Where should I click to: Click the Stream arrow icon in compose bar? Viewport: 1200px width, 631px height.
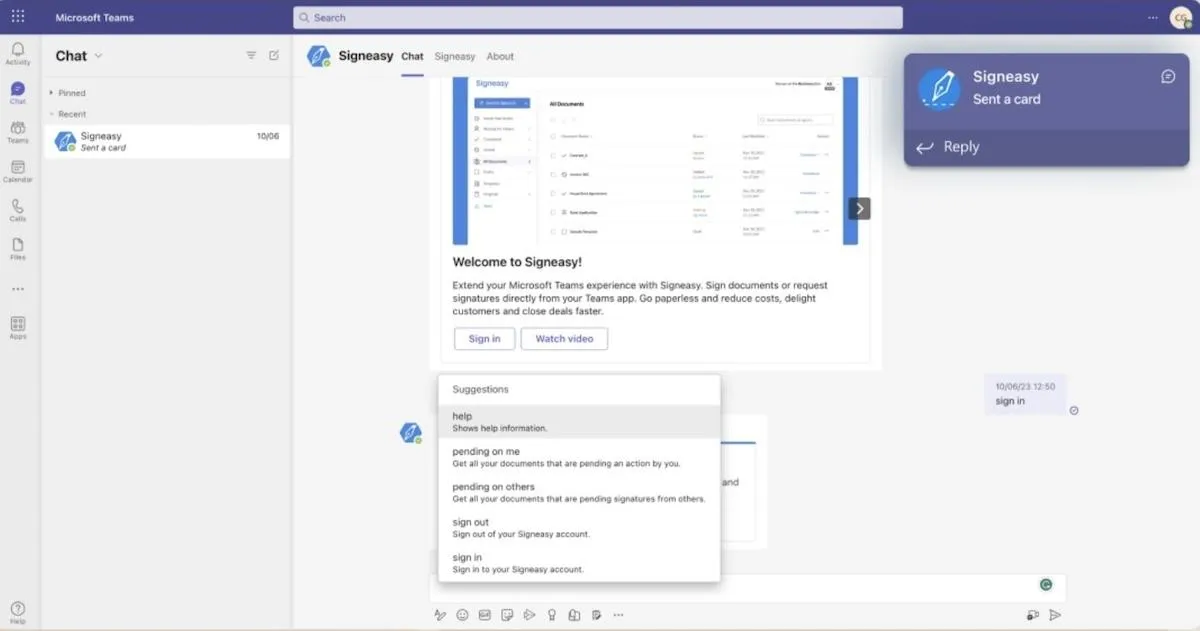529,615
